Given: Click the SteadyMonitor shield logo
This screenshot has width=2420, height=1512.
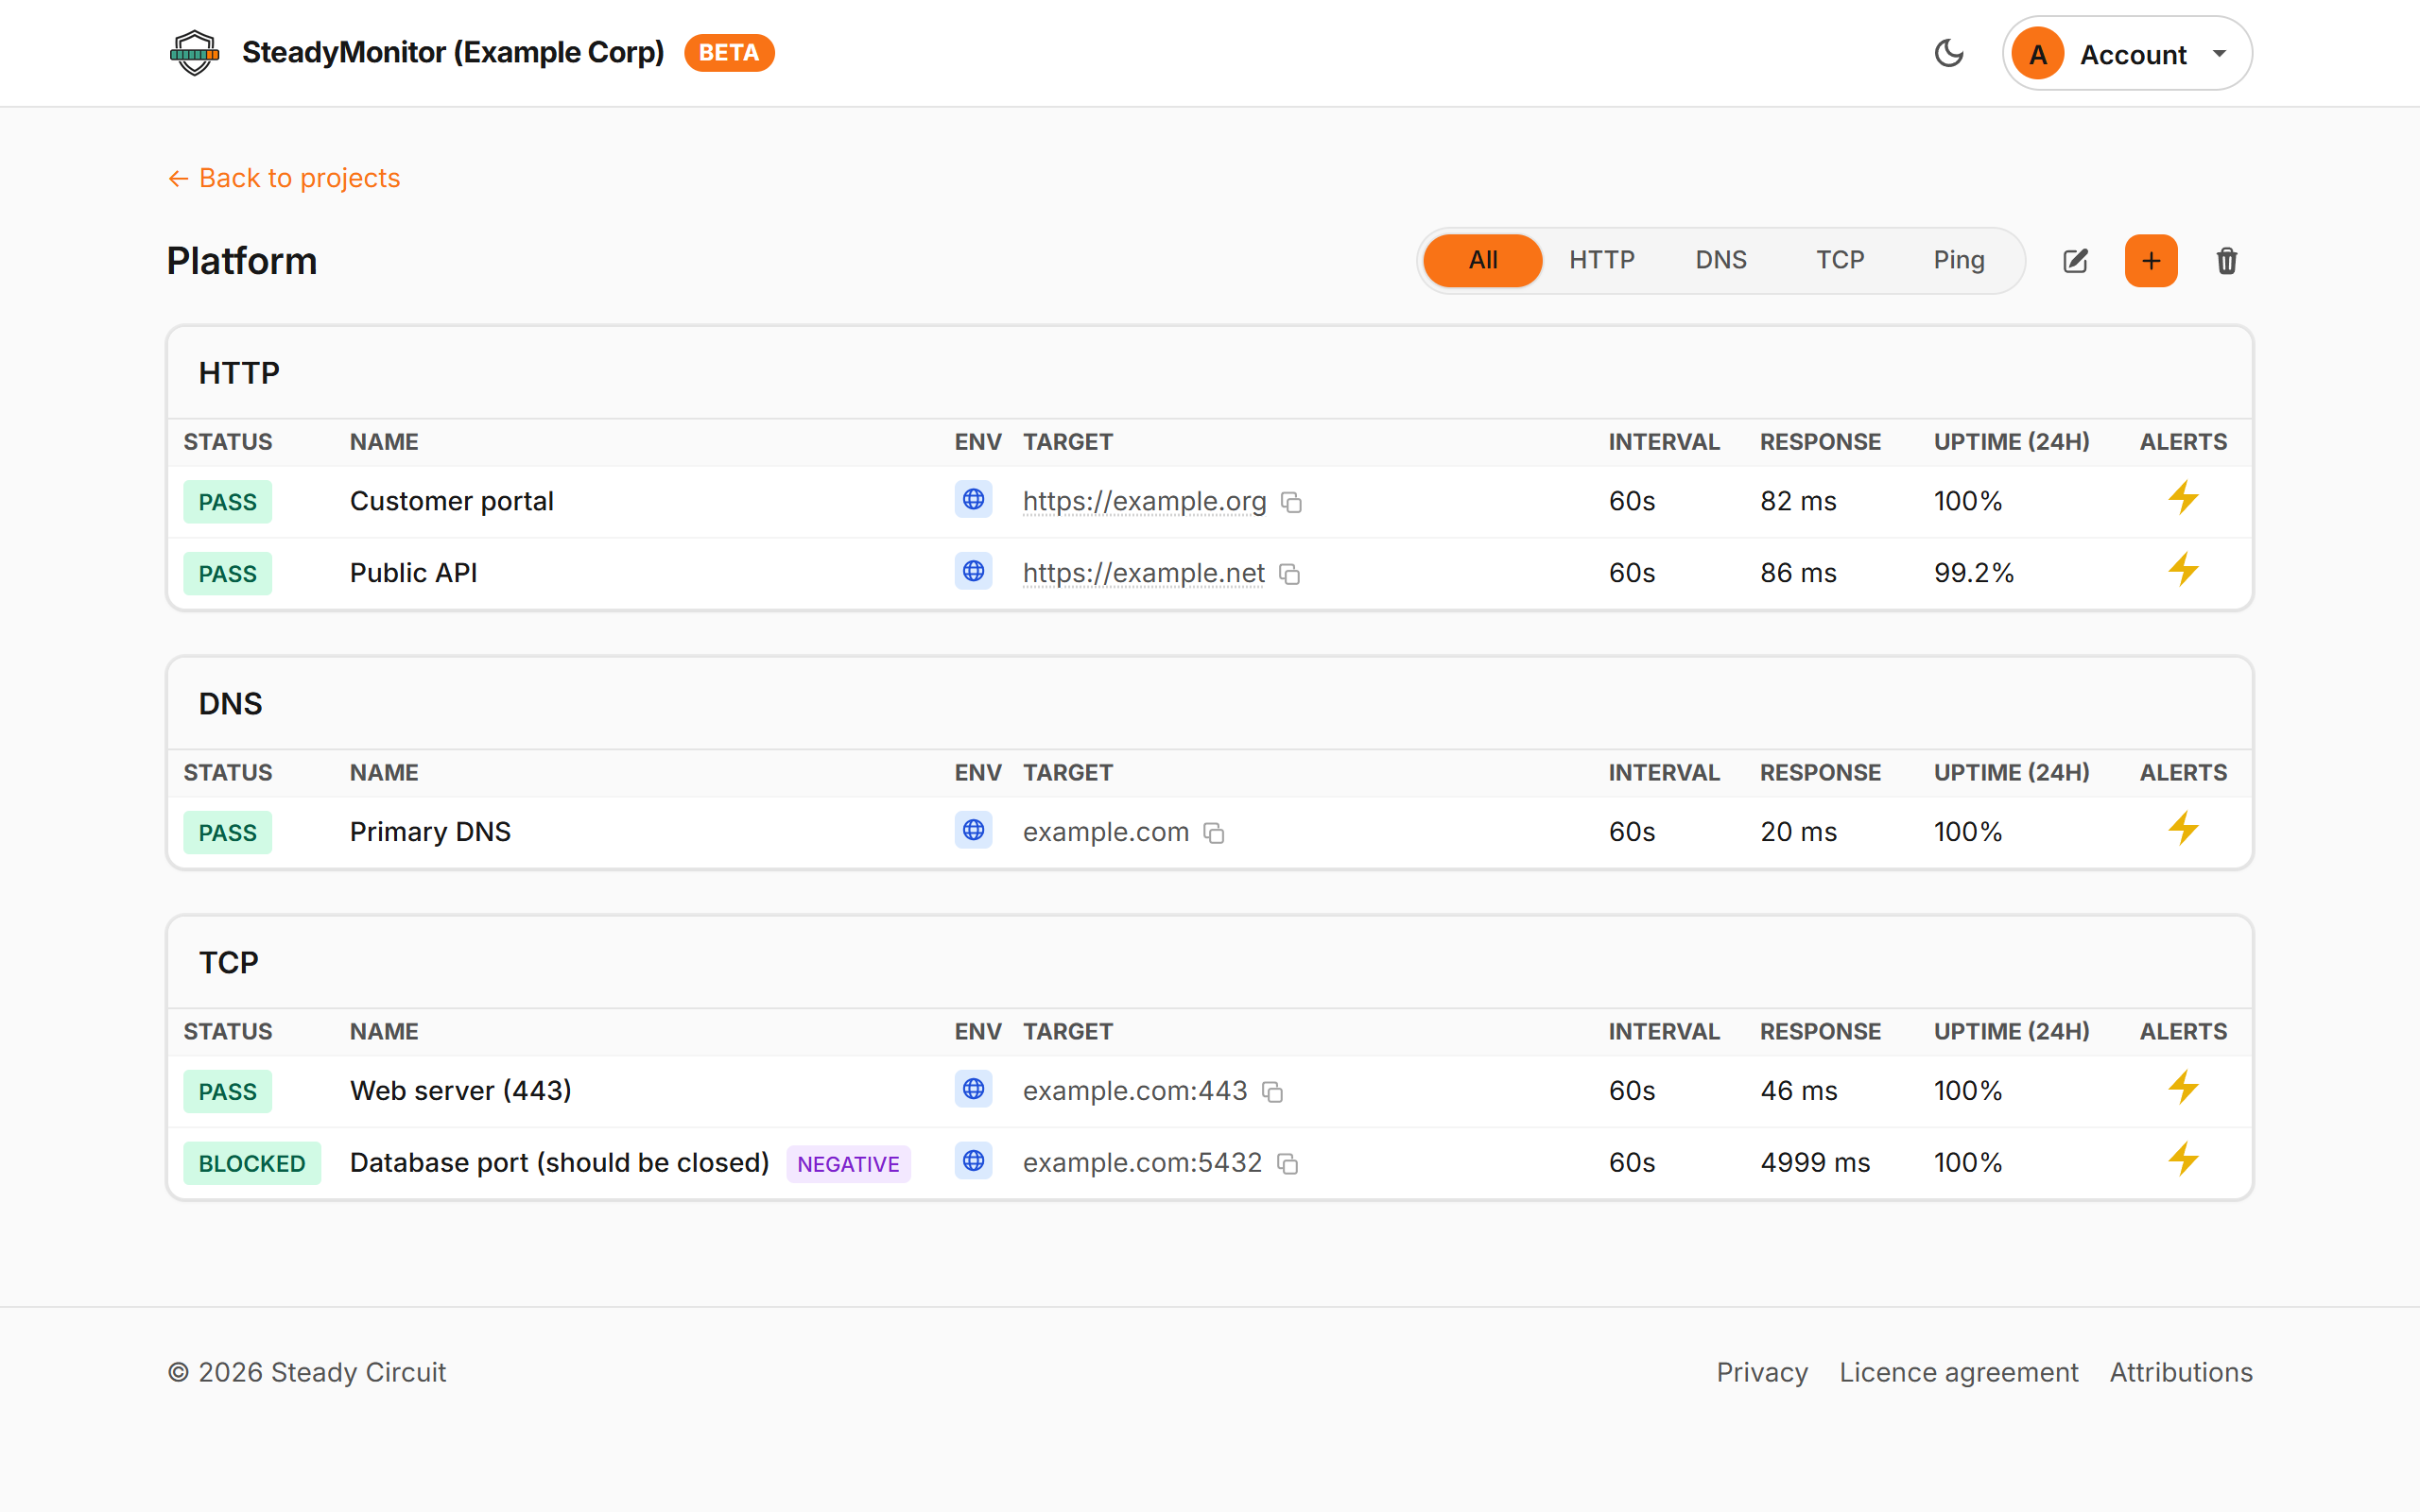Looking at the screenshot, I should pyautogui.click(x=194, y=53).
